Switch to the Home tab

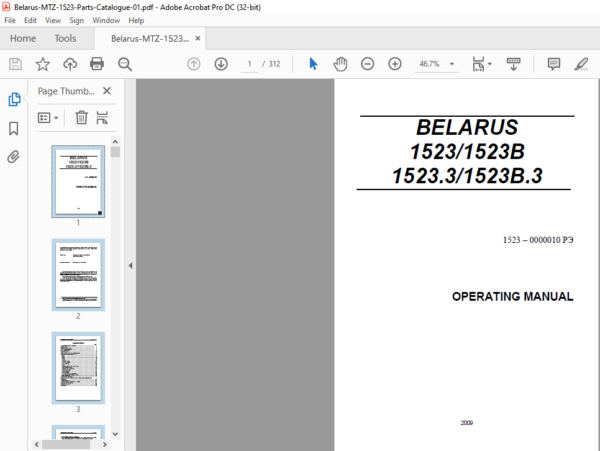23,38
